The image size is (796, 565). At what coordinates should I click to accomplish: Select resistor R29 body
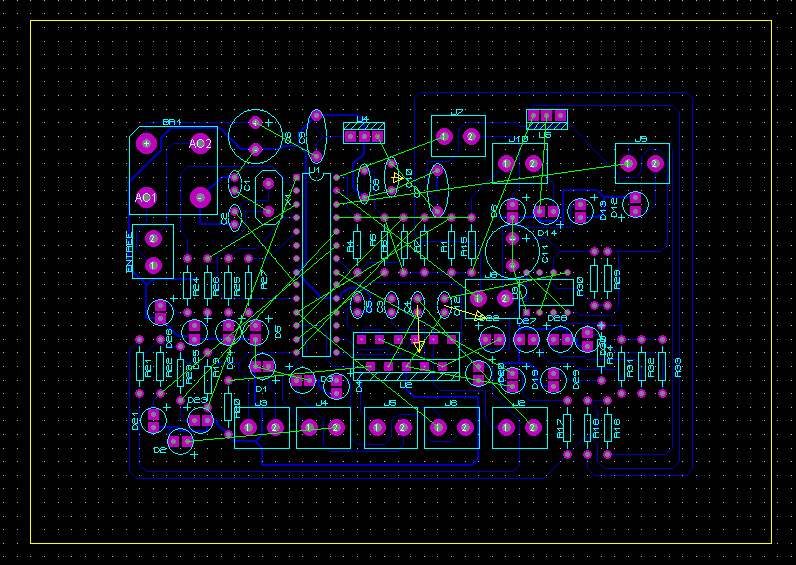click(608, 279)
